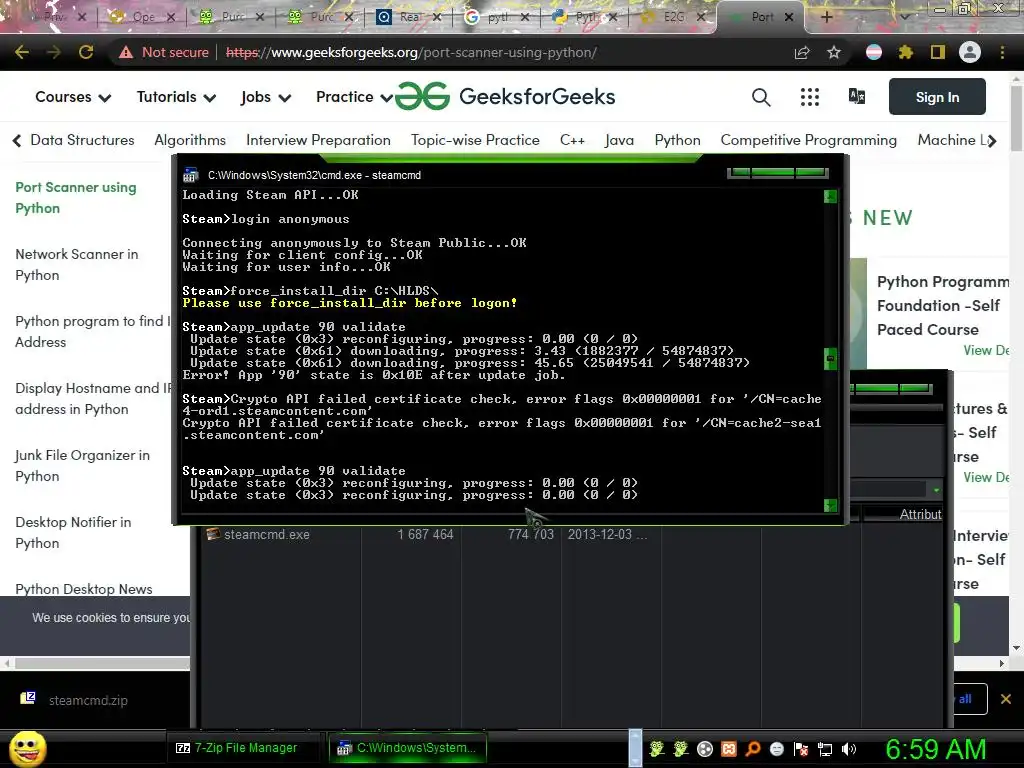Switch to the Rea browser tab
The width and height of the screenshot is (1024, 768).
click(409, 17)
